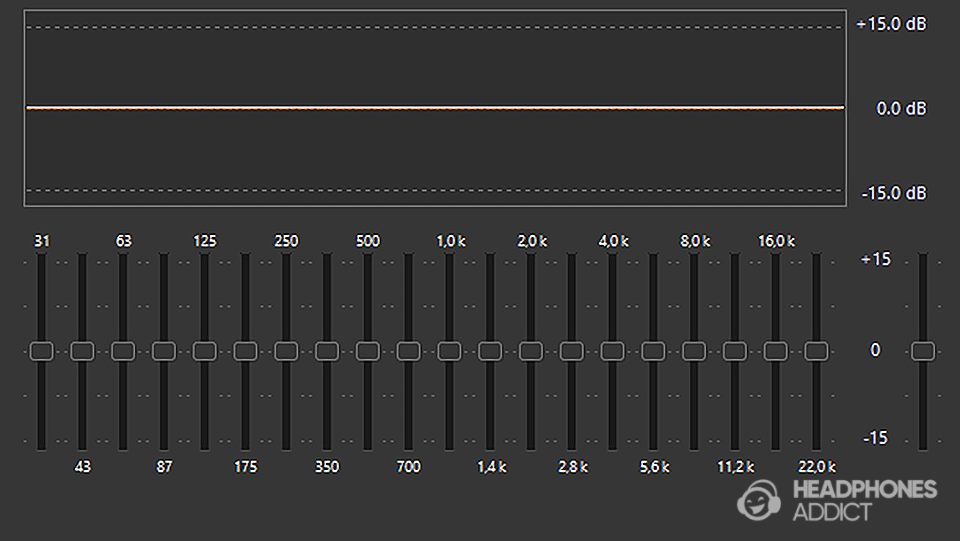Viewport: 960px width, 541px height.
Task: Click the +15 slider scale label
Action: 876,260
